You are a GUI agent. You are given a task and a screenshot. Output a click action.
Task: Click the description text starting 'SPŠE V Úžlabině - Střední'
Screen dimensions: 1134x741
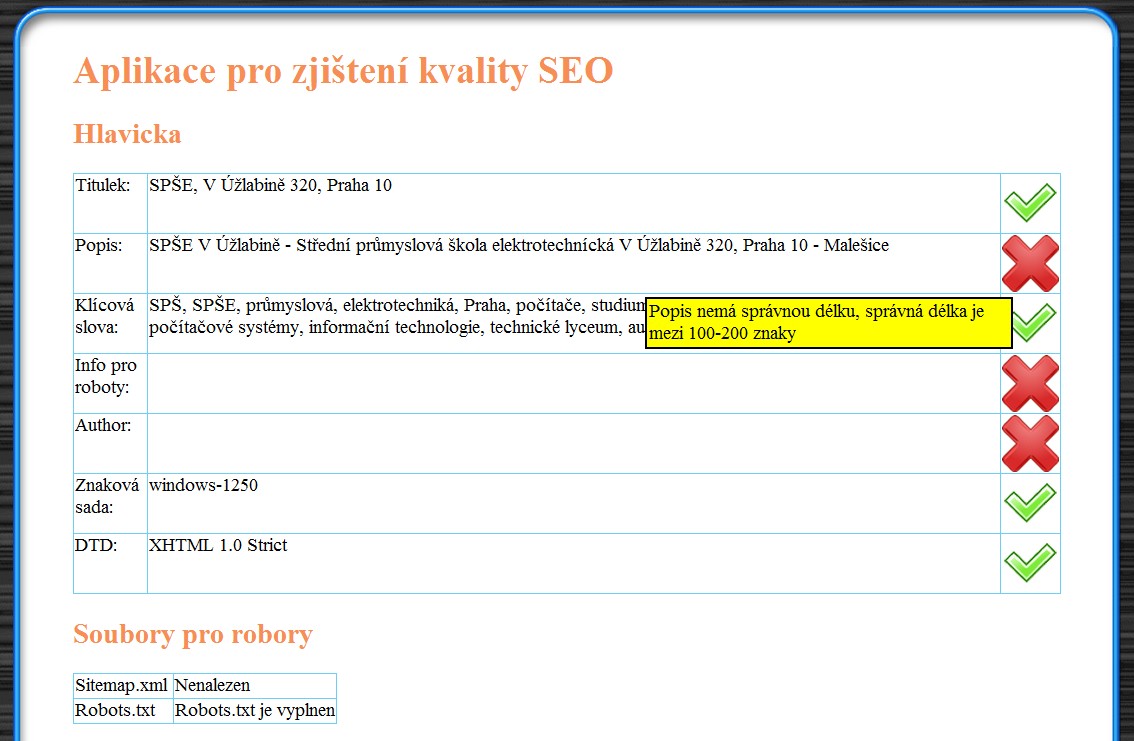point(519,245)
